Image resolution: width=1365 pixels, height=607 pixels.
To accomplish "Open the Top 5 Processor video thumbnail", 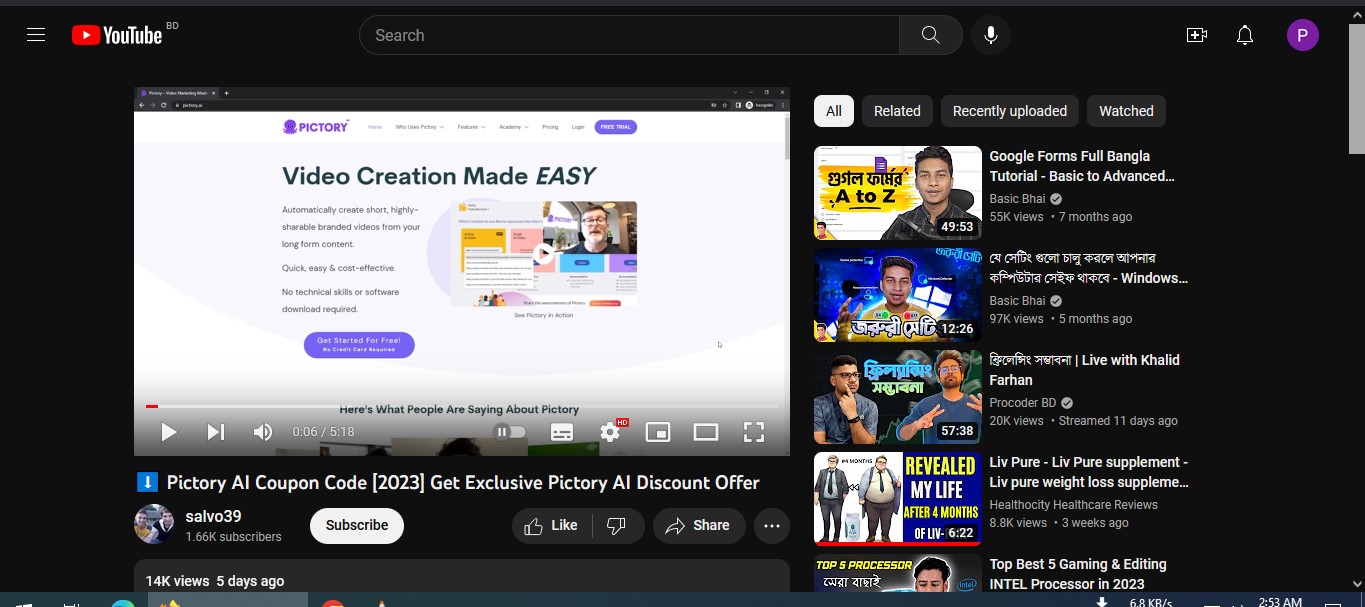I will click(x=898, y=573).
